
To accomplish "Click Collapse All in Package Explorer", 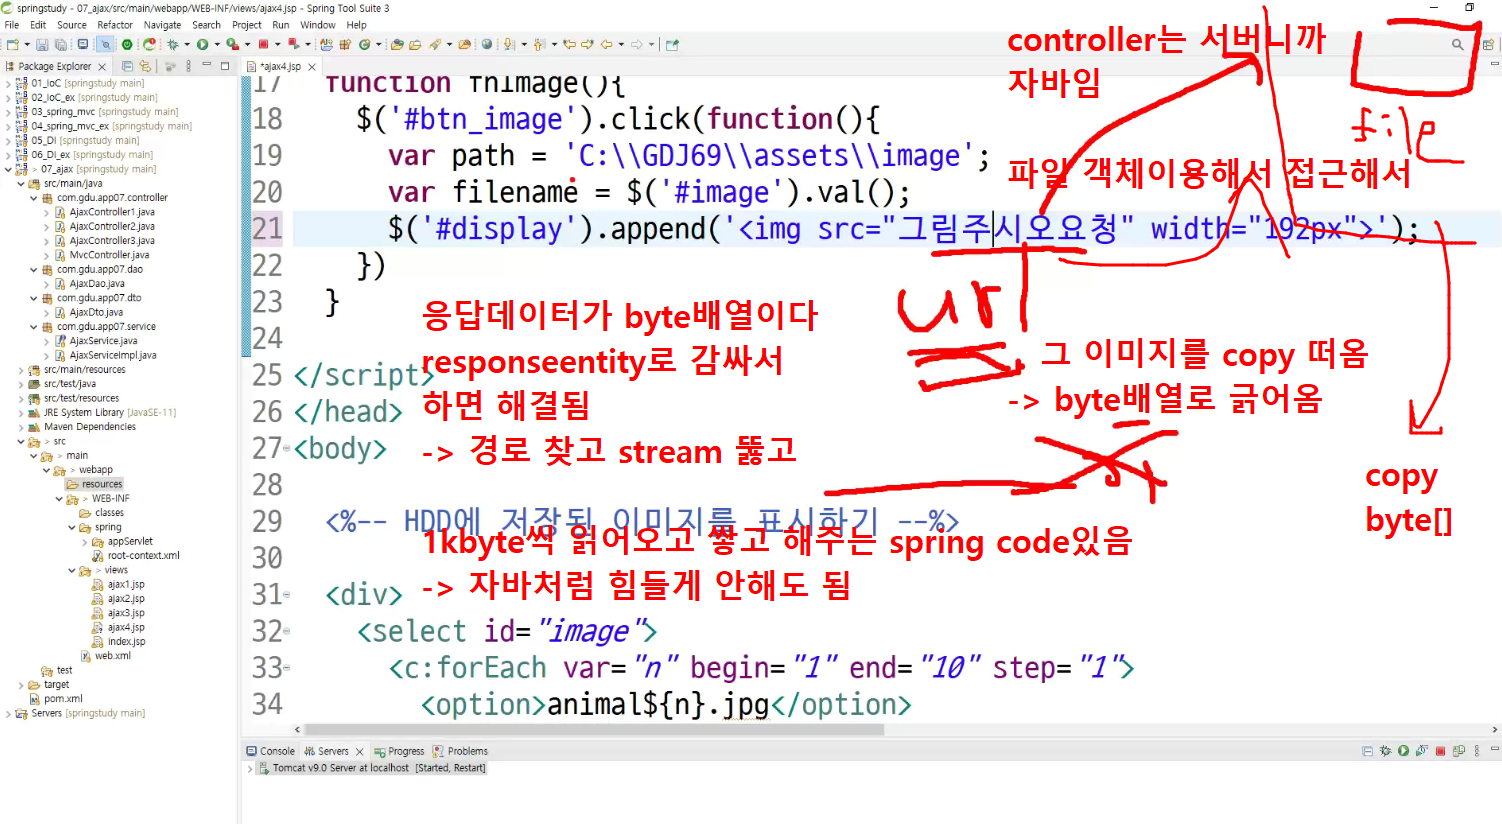I will [127, 66].
